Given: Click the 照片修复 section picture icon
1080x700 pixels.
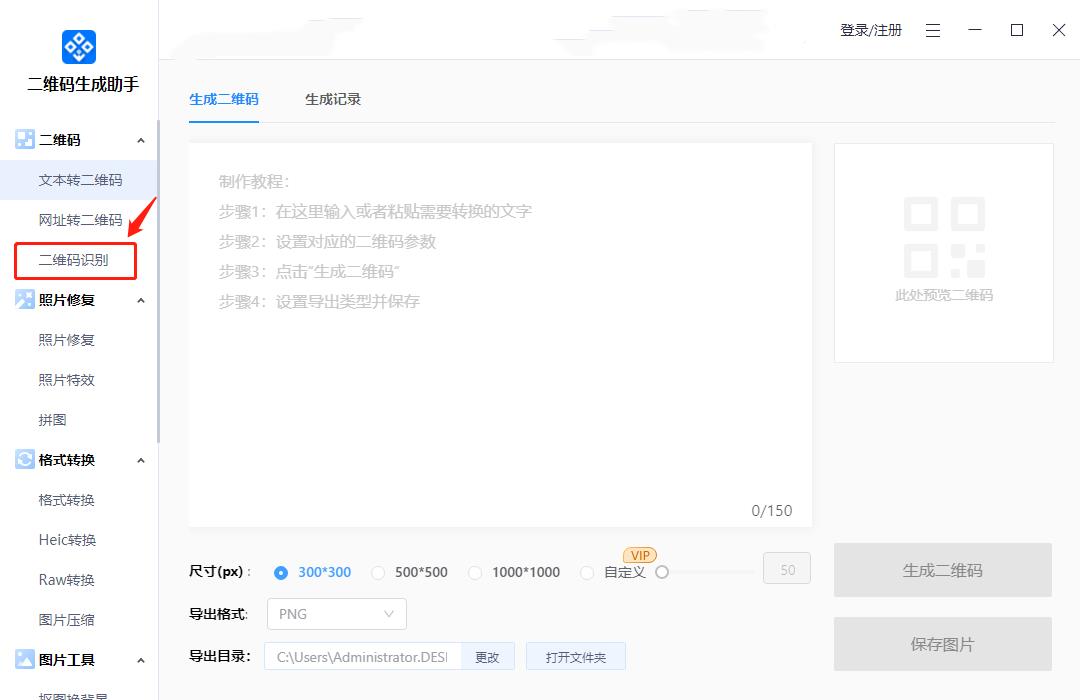Looking at the screenshot, I should 25,300.
